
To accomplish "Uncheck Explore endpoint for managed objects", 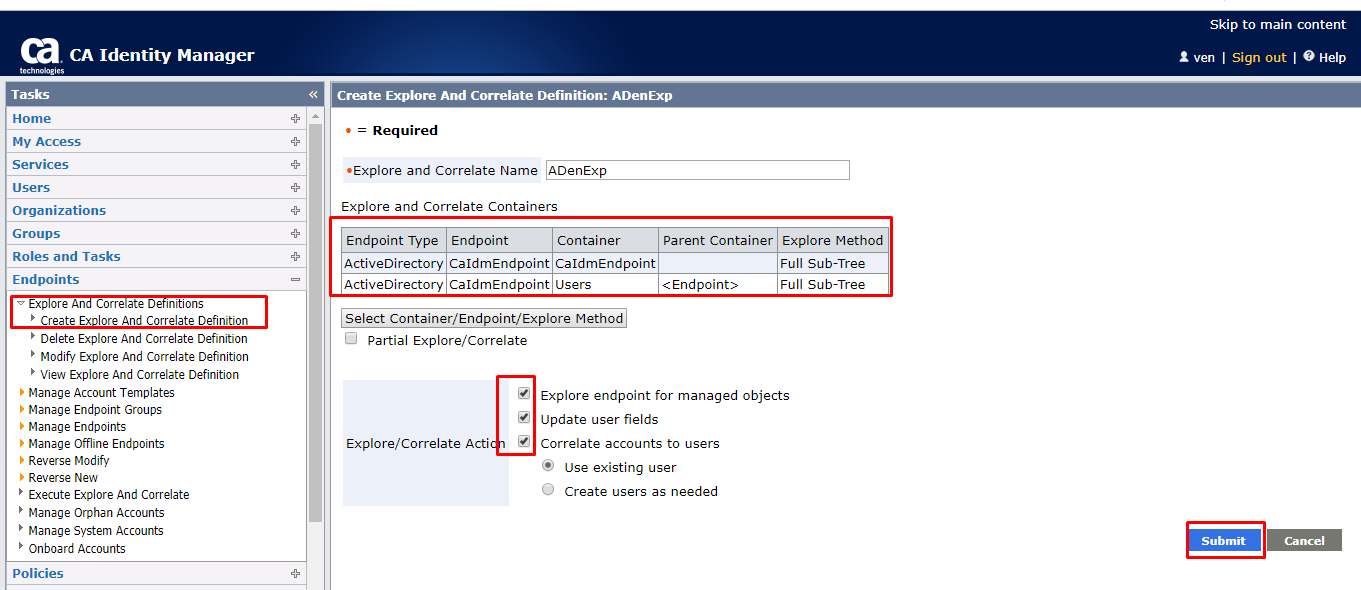I will tap(524, 394).
